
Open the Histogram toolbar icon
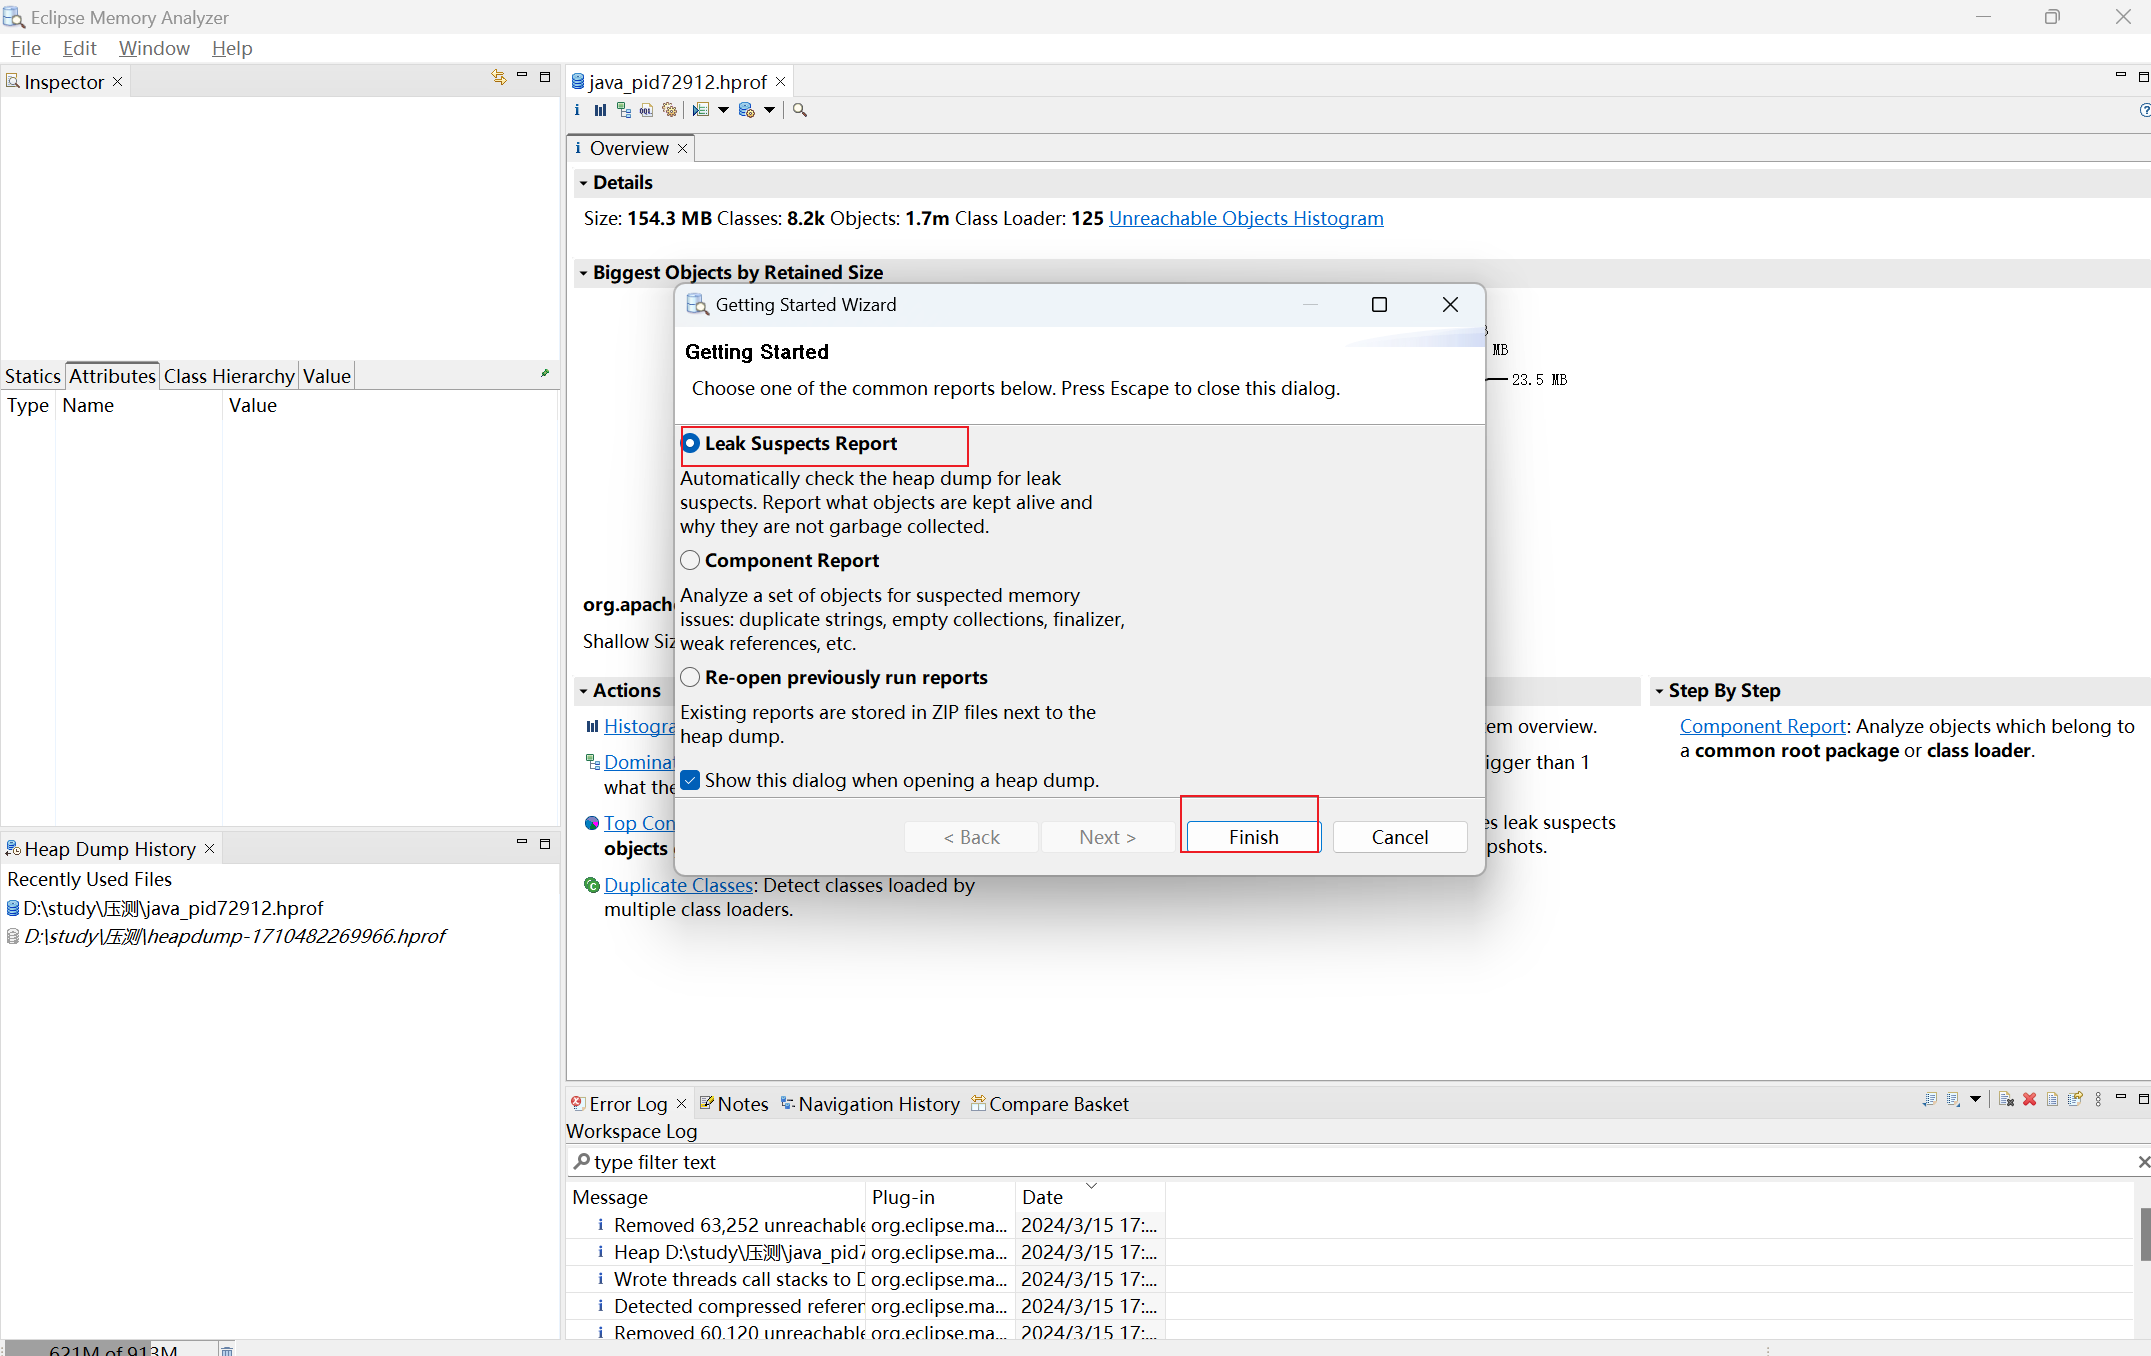pyautogui.click(x=600, y=110)
